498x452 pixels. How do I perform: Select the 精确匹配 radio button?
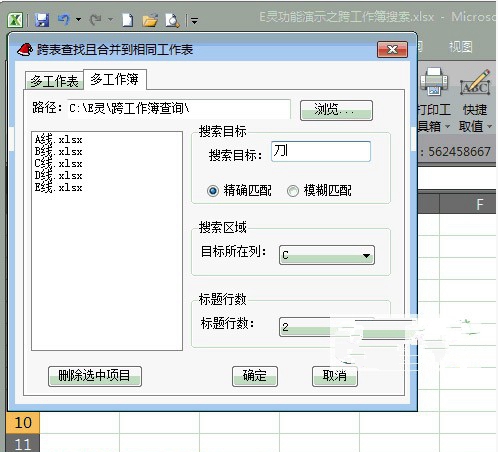point(213,191)
